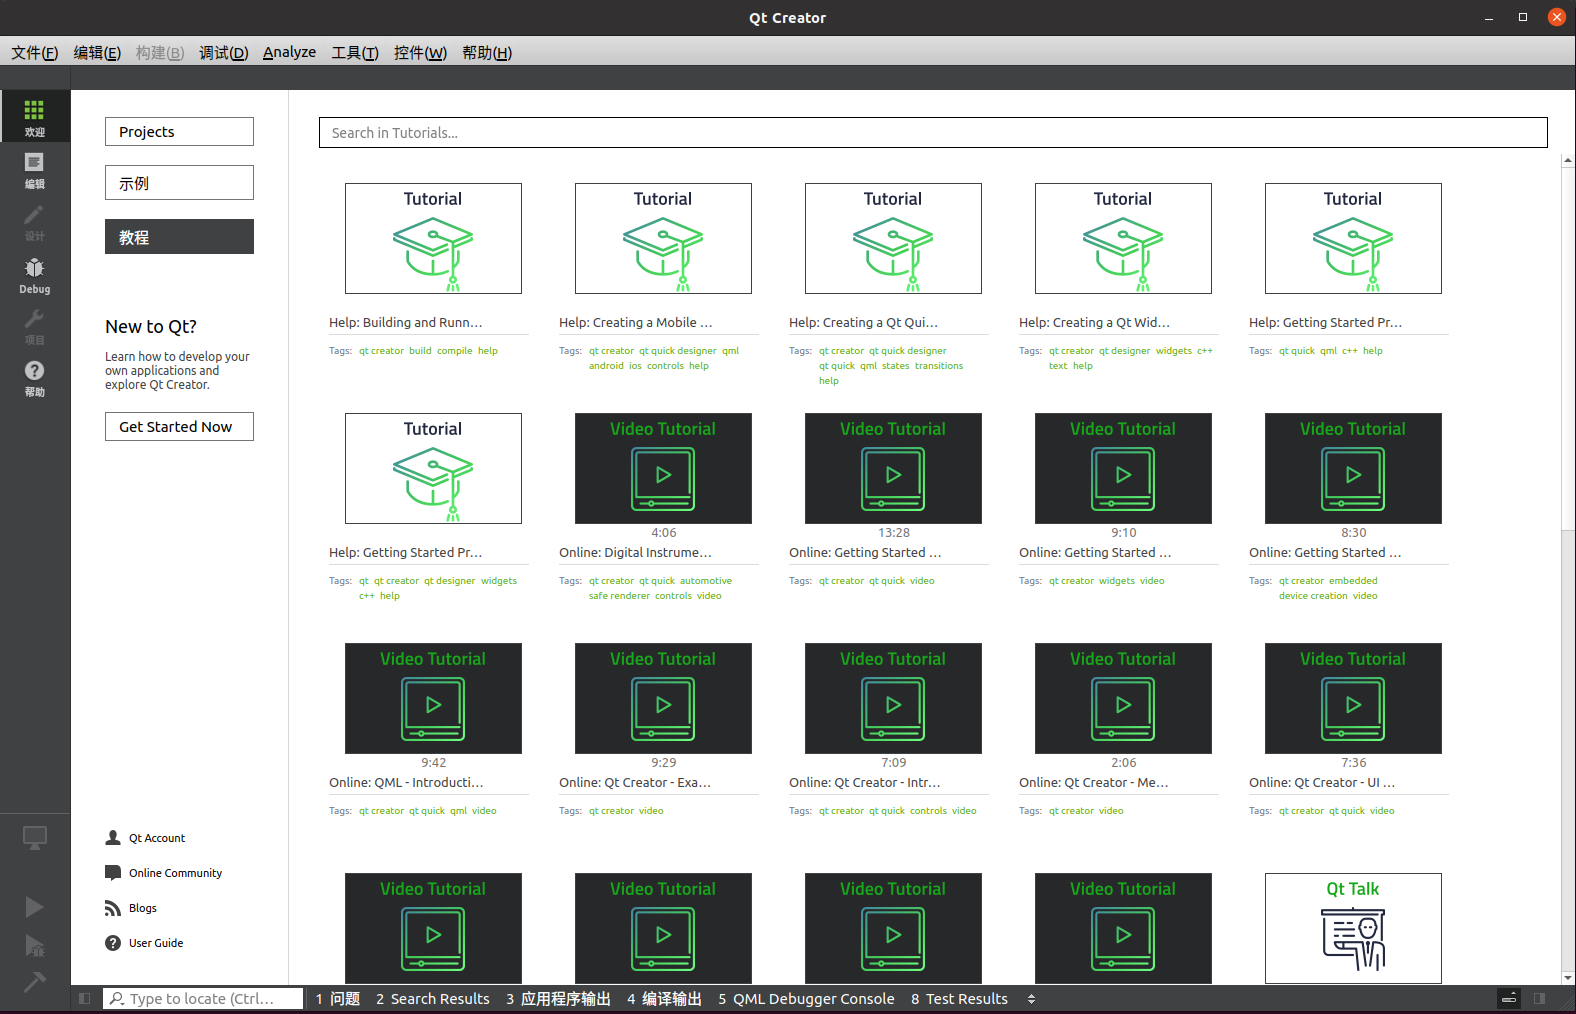Screen dimensions: 1576x1014
Task: Switch to the Edit (编辑) mode
Action: tap(35, 169)
